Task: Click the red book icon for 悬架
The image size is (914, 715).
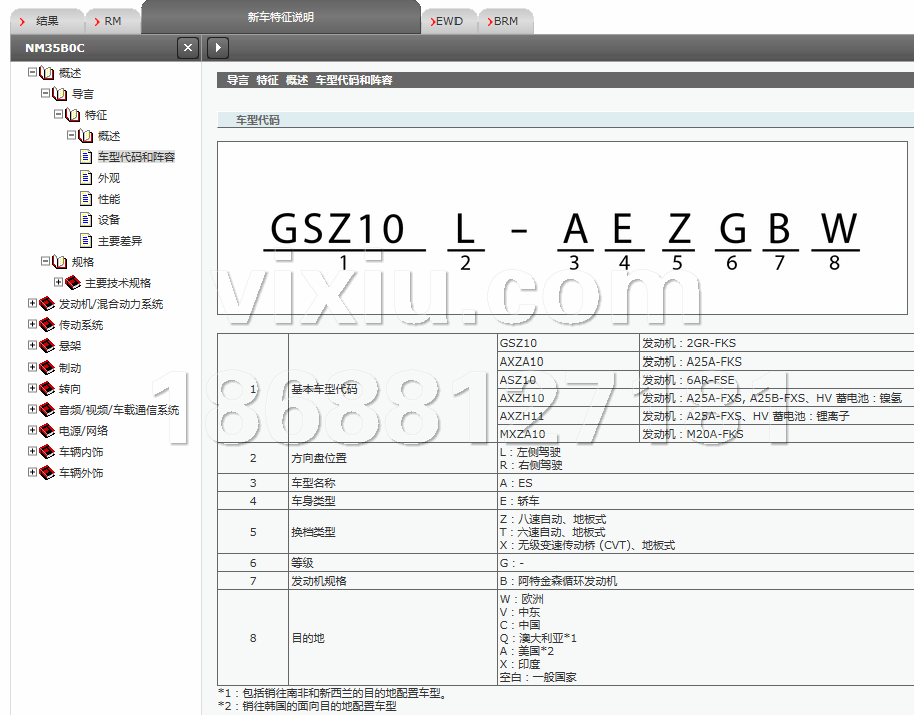Action: pyautogui.click(x=47, y=346)
